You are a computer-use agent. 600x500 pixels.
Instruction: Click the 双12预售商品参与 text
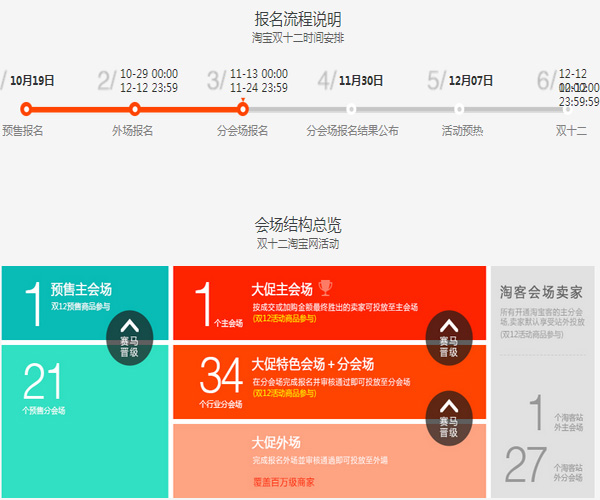coord(81,306)
